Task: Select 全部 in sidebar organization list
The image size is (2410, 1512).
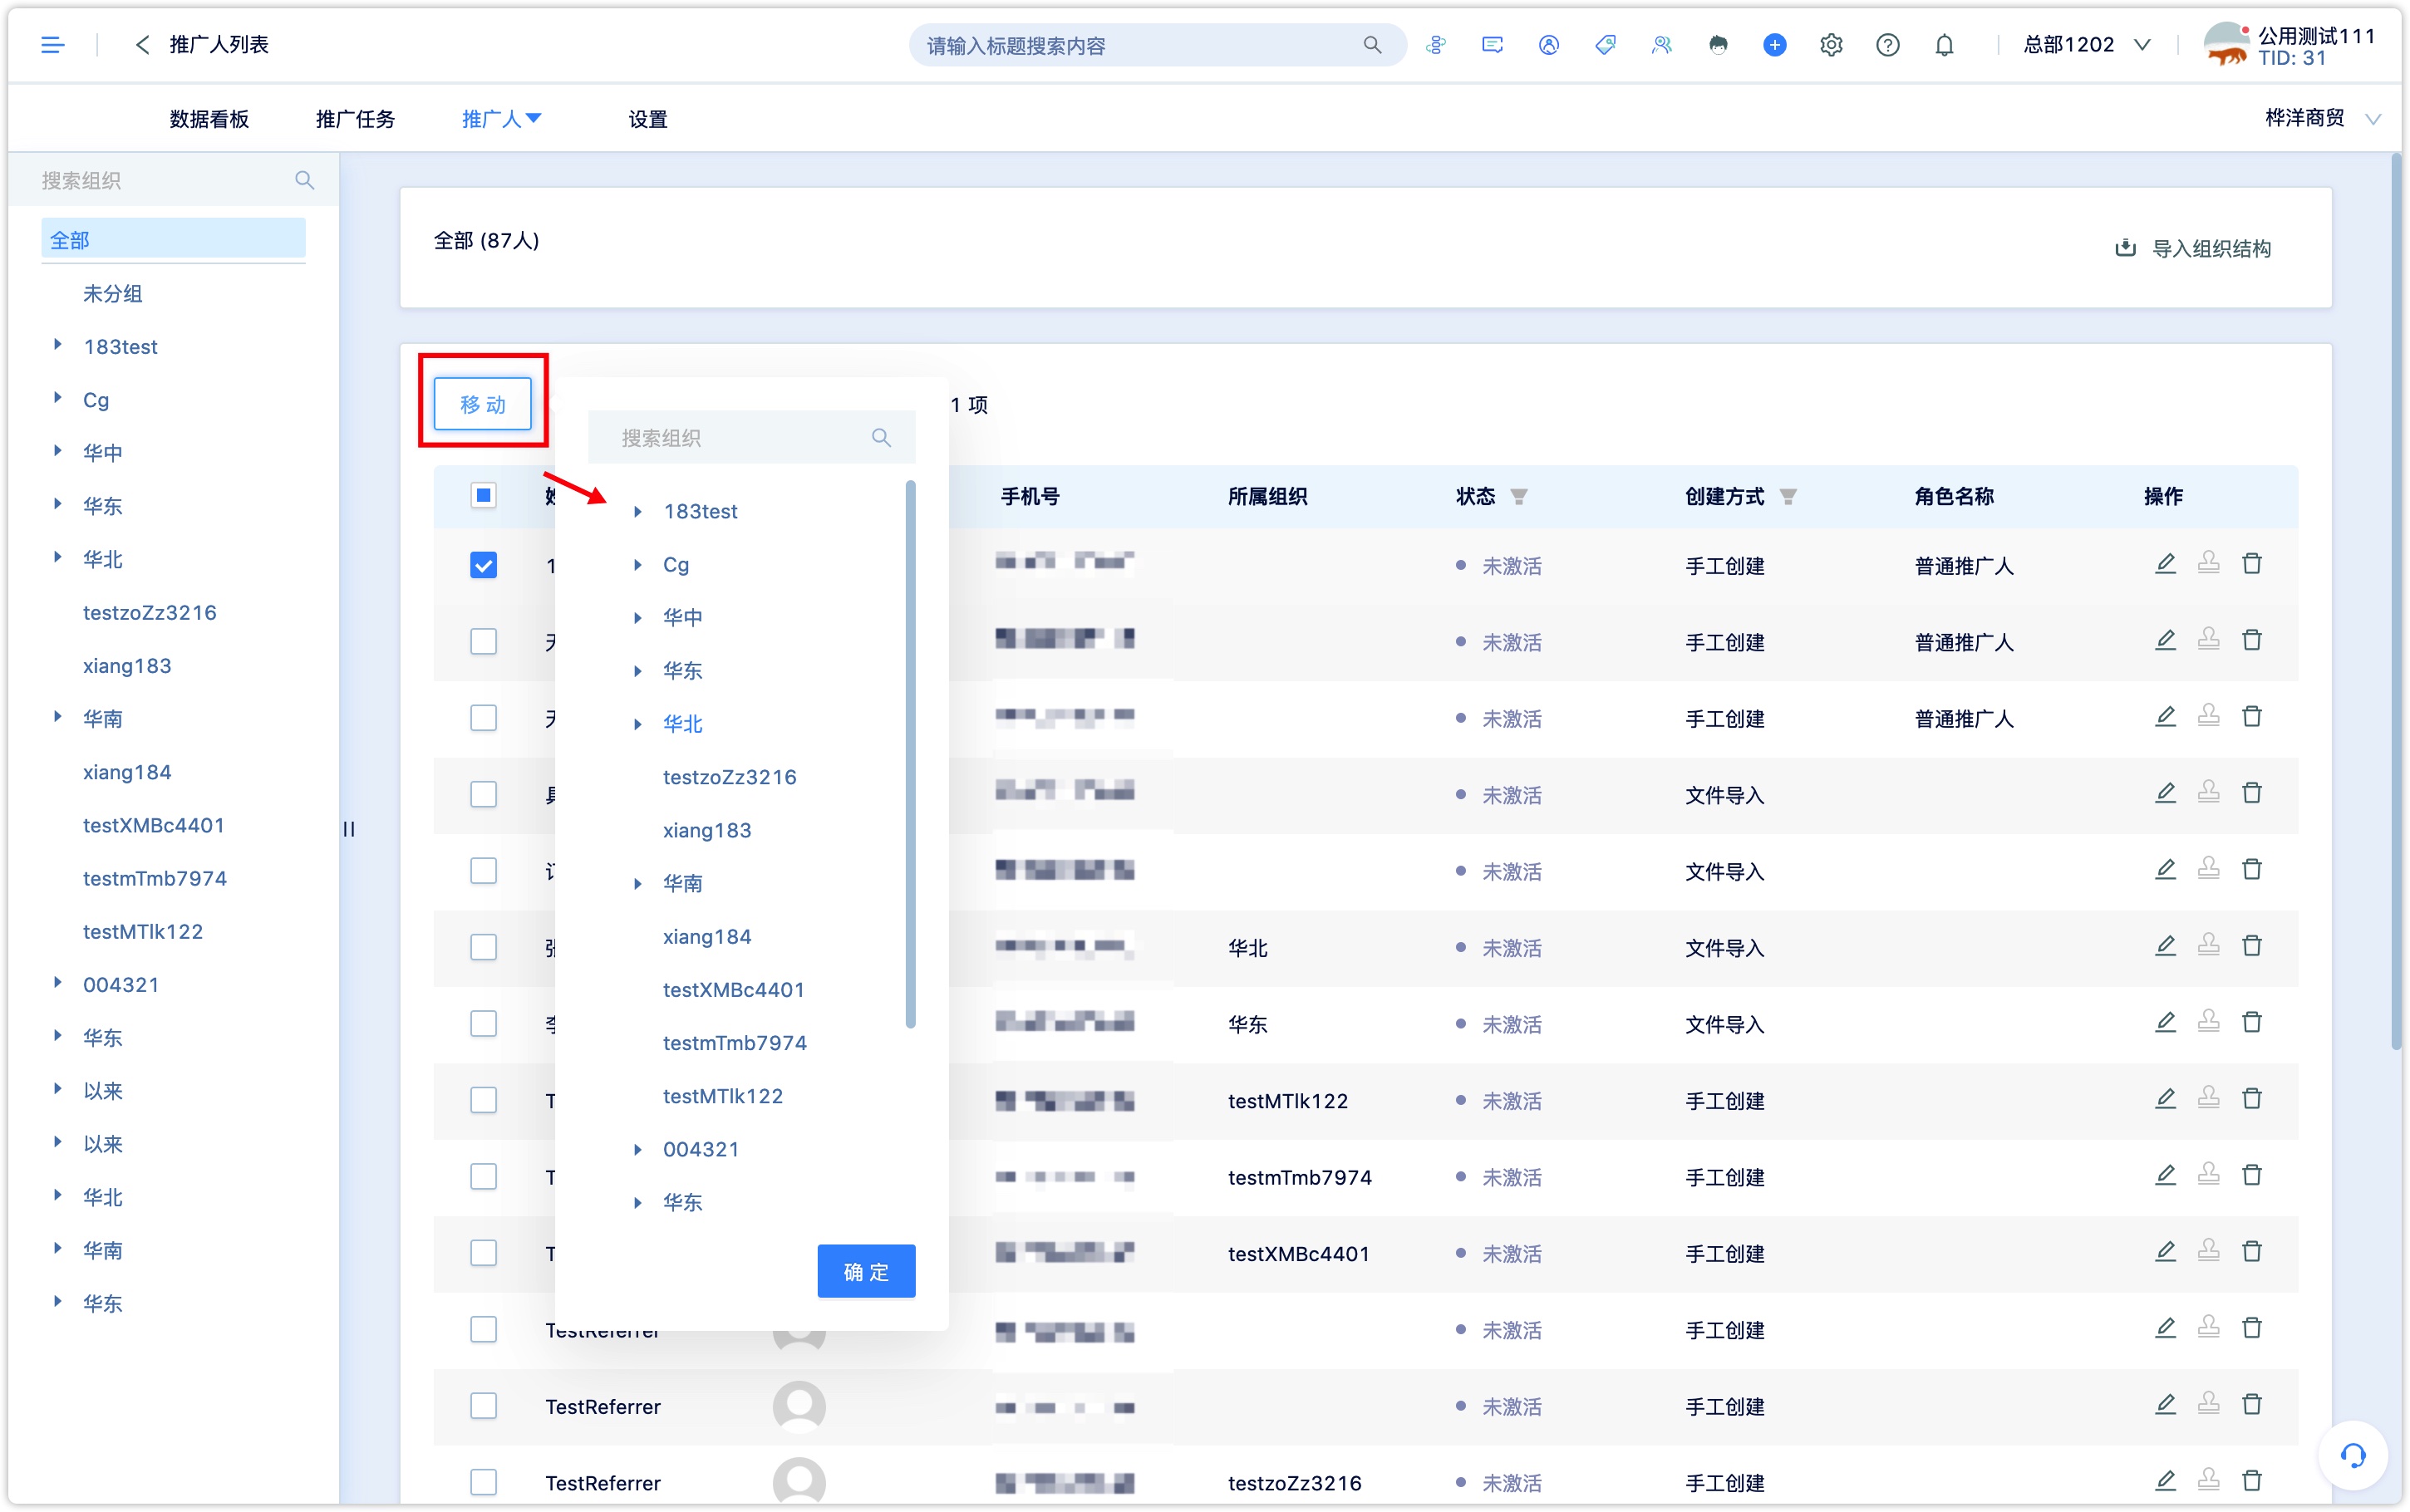Action: coord(173,240)
